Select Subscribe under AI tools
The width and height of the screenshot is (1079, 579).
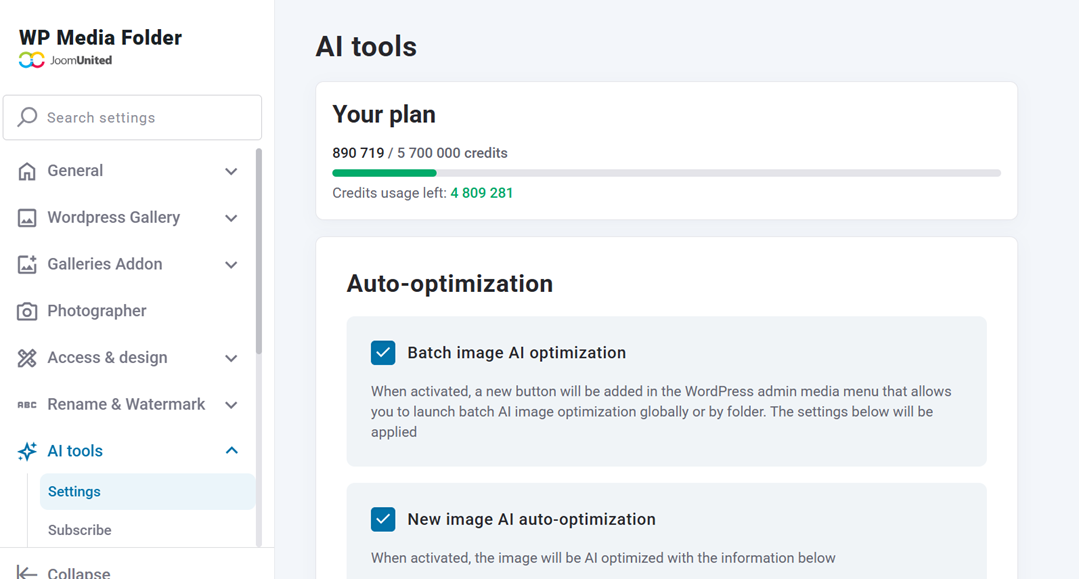[x=79, y=529]
